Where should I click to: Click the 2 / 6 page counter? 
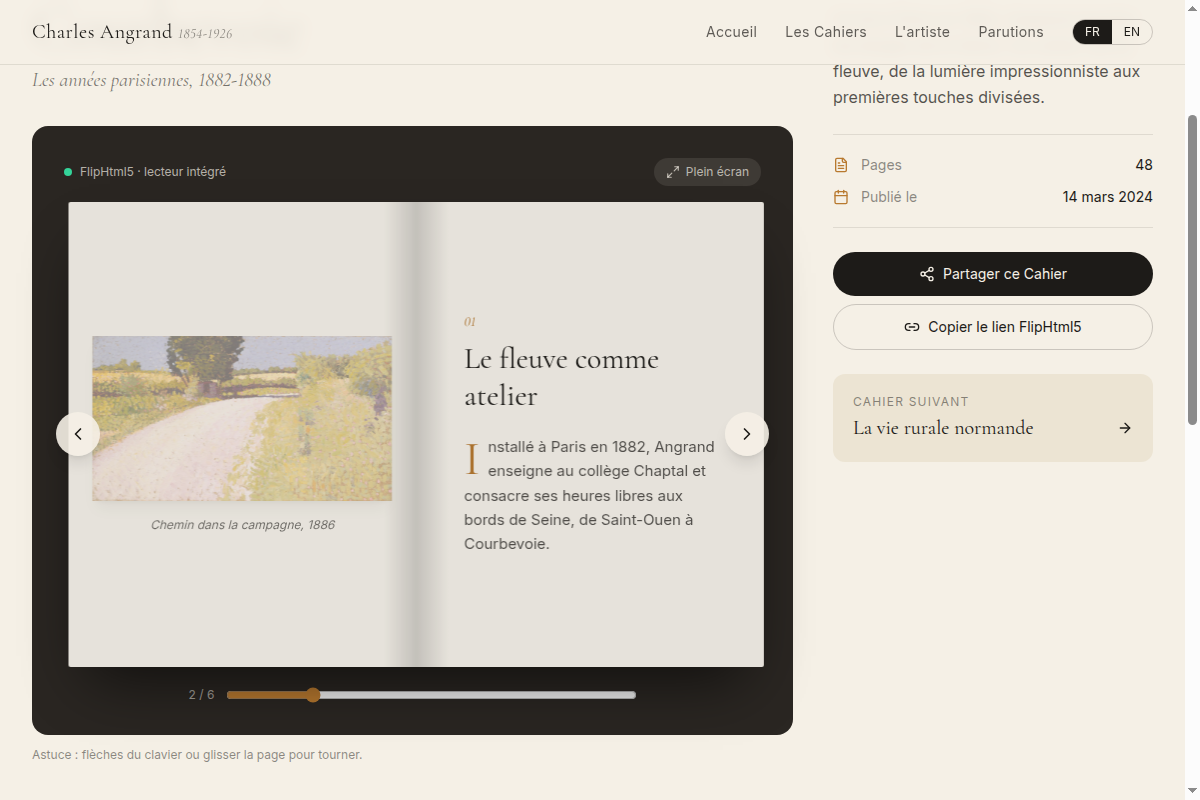click(x=201, y=695)
